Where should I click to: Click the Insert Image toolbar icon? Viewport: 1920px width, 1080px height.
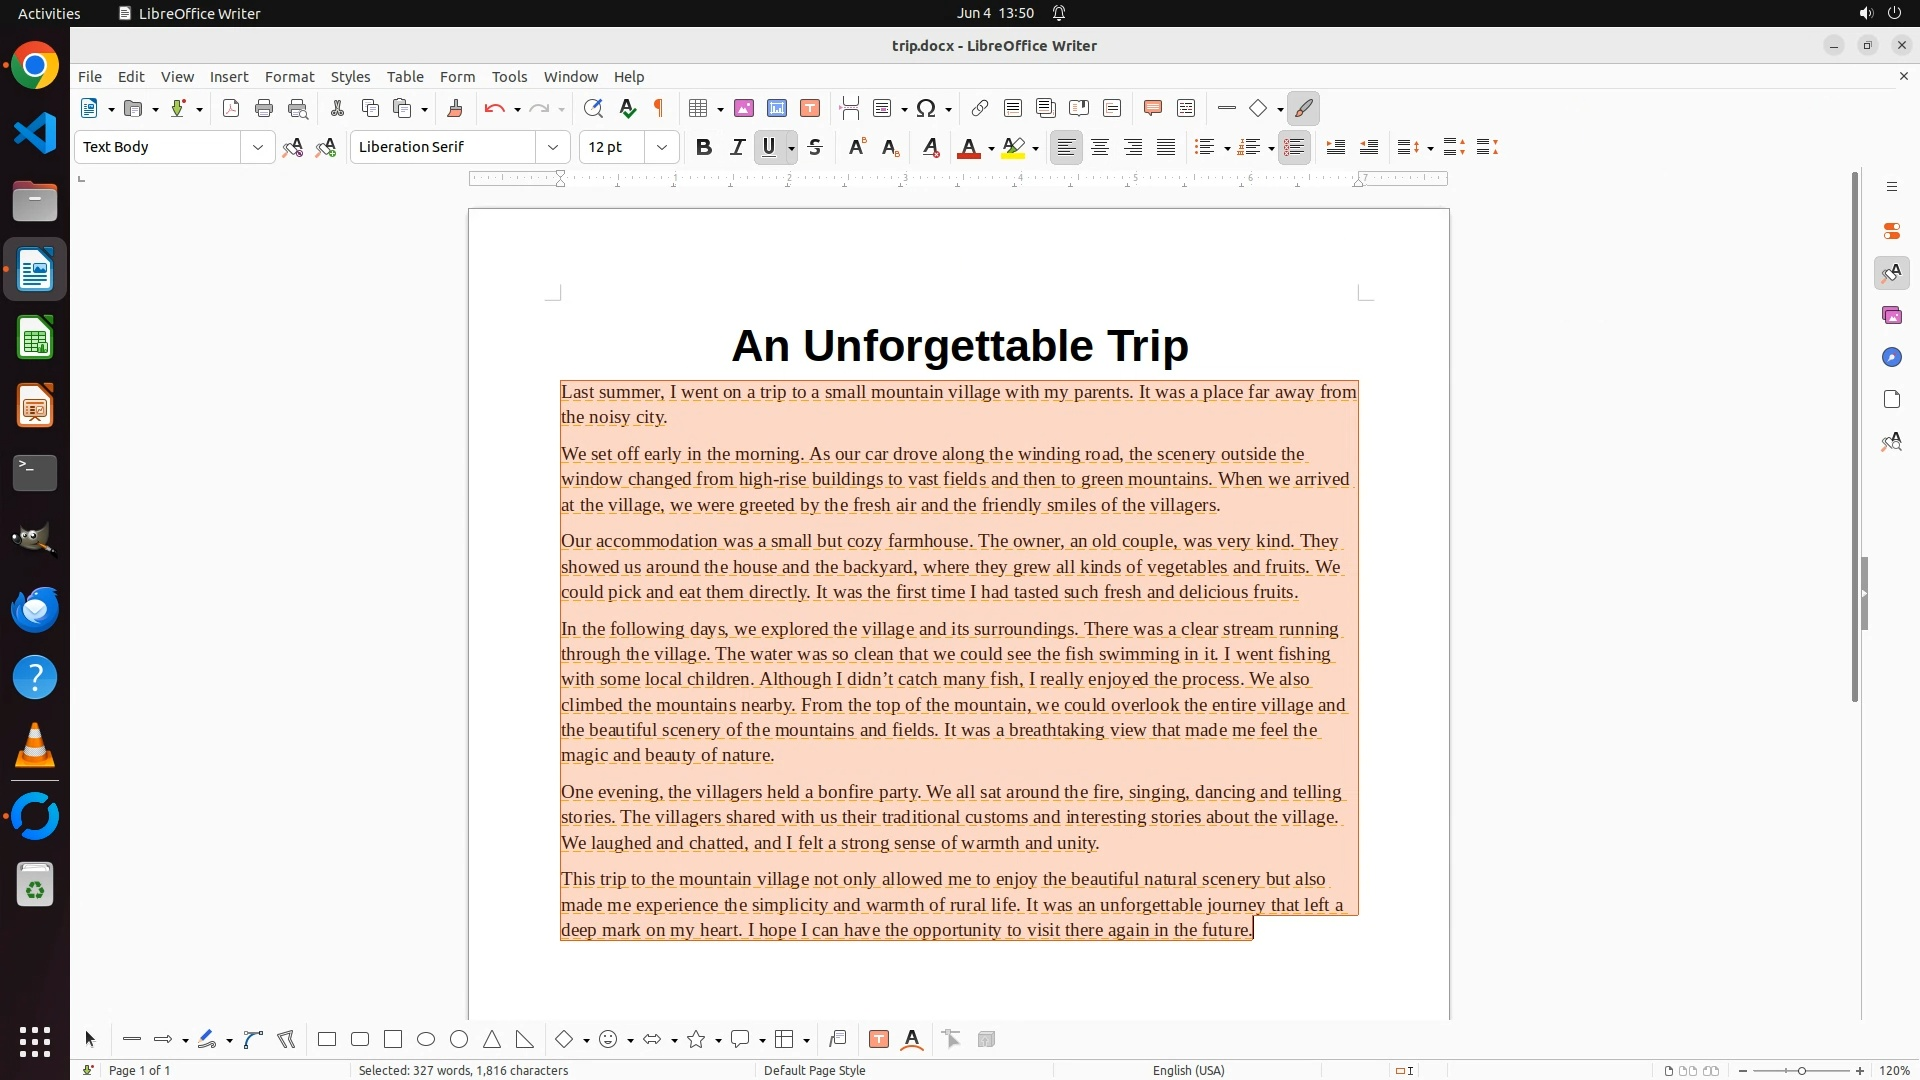pyautogui.click(x=744, y=109)
